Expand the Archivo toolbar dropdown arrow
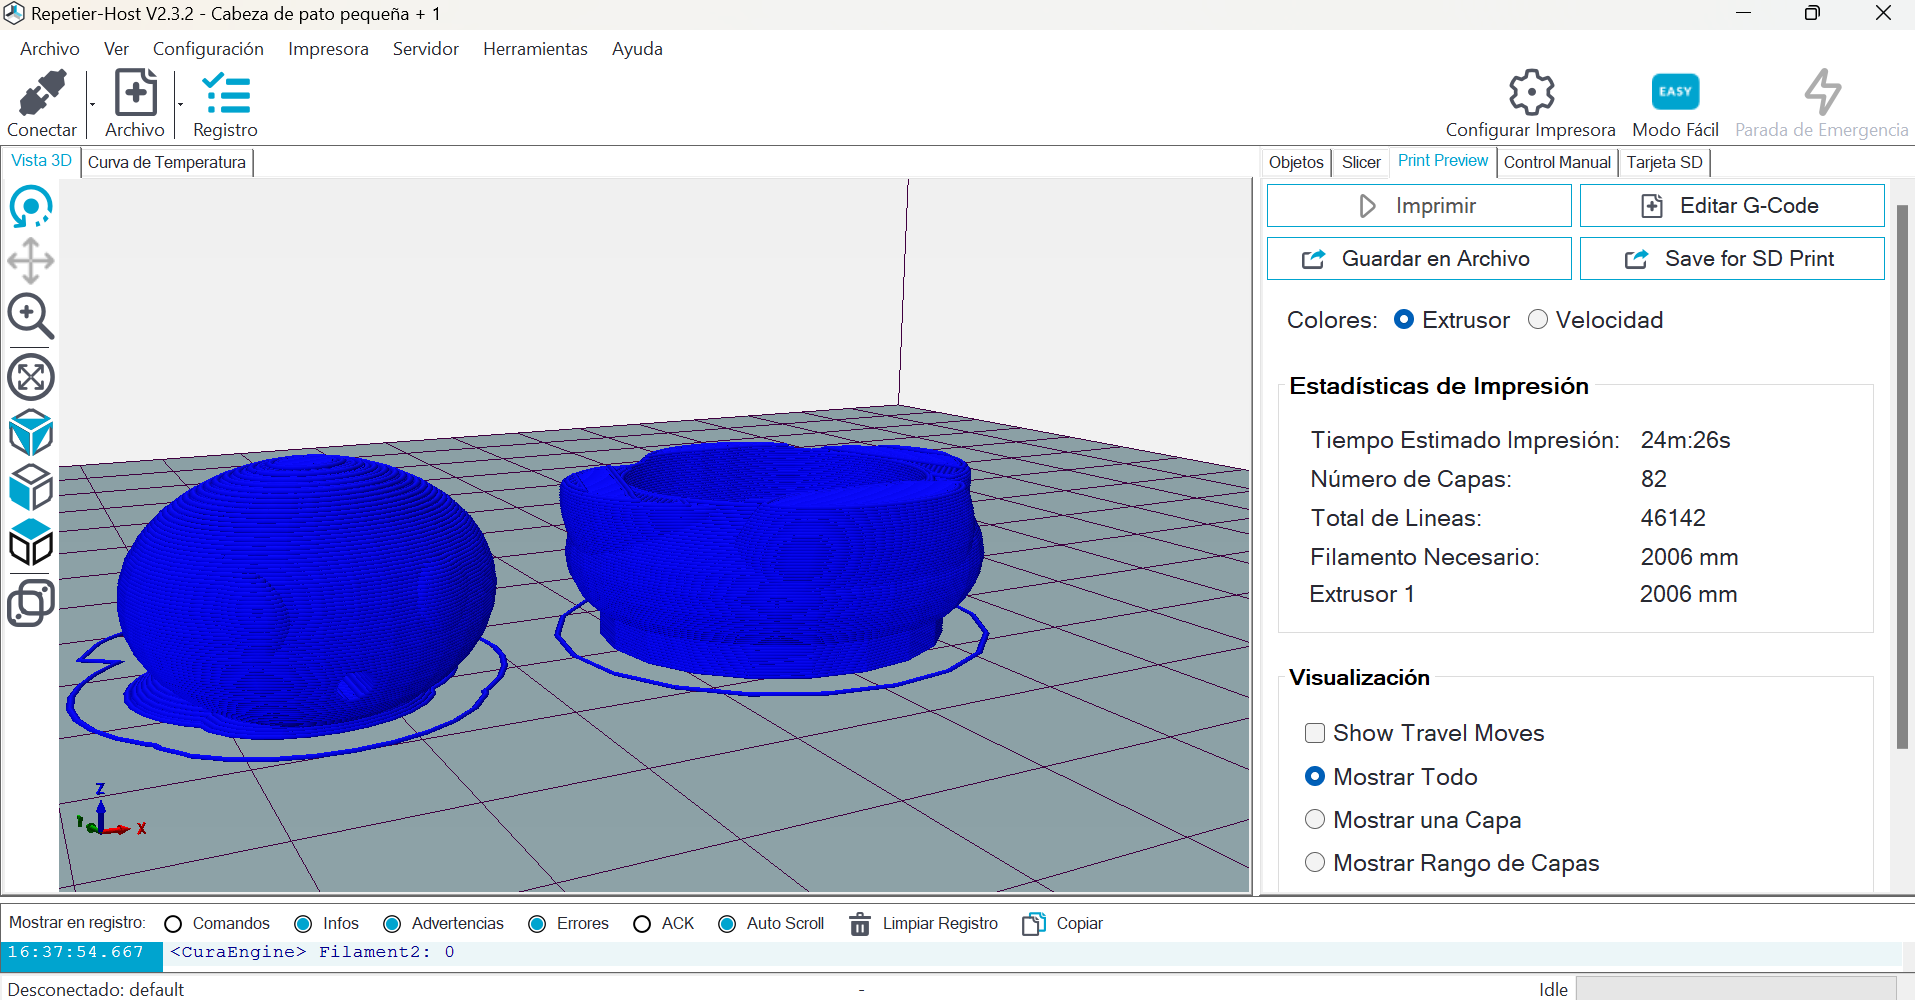Image resolution: width=1915 pixels, height=1000 pixels. [x=180, y=105]
